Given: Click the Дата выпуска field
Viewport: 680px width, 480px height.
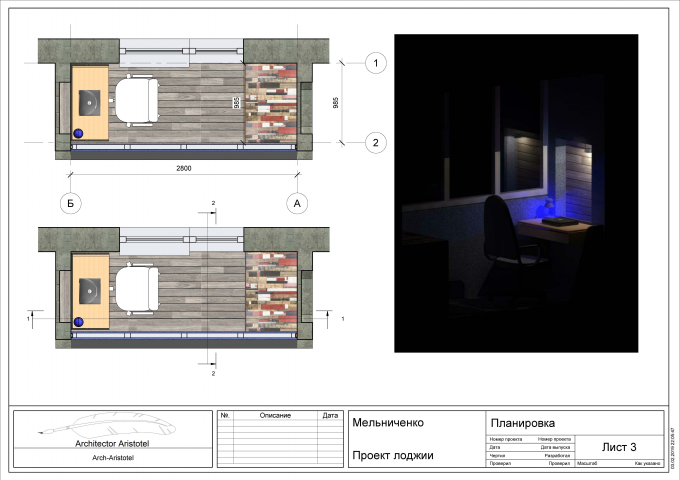Looking at the screenshot, I should pyautogui.click(x=555, y=447).
